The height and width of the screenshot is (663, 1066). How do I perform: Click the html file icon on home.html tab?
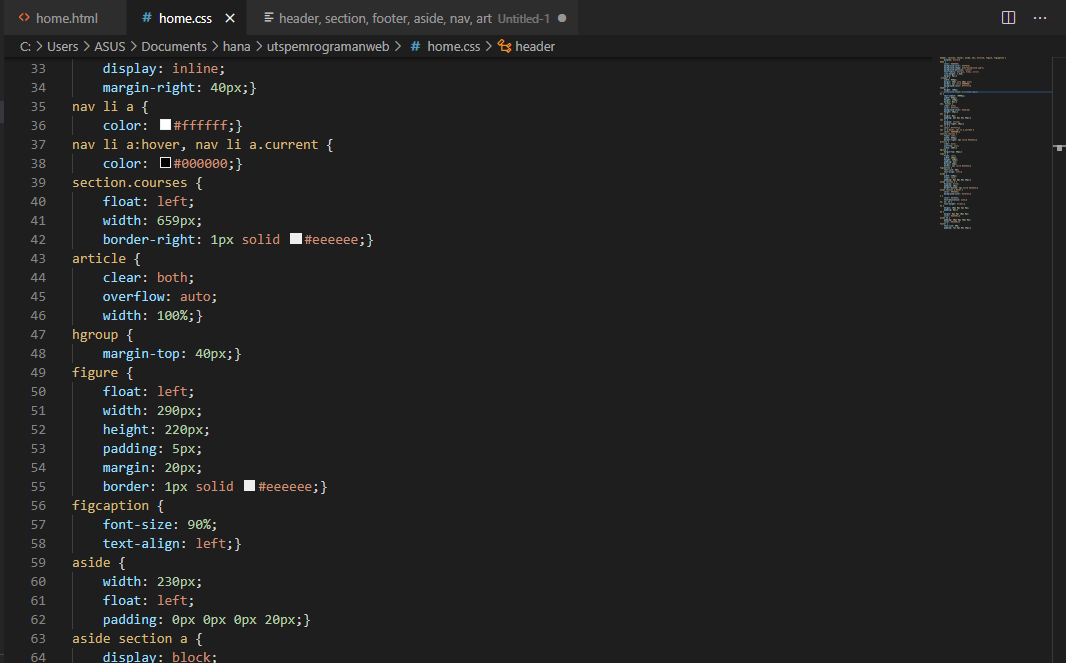[x=24, y=18]
